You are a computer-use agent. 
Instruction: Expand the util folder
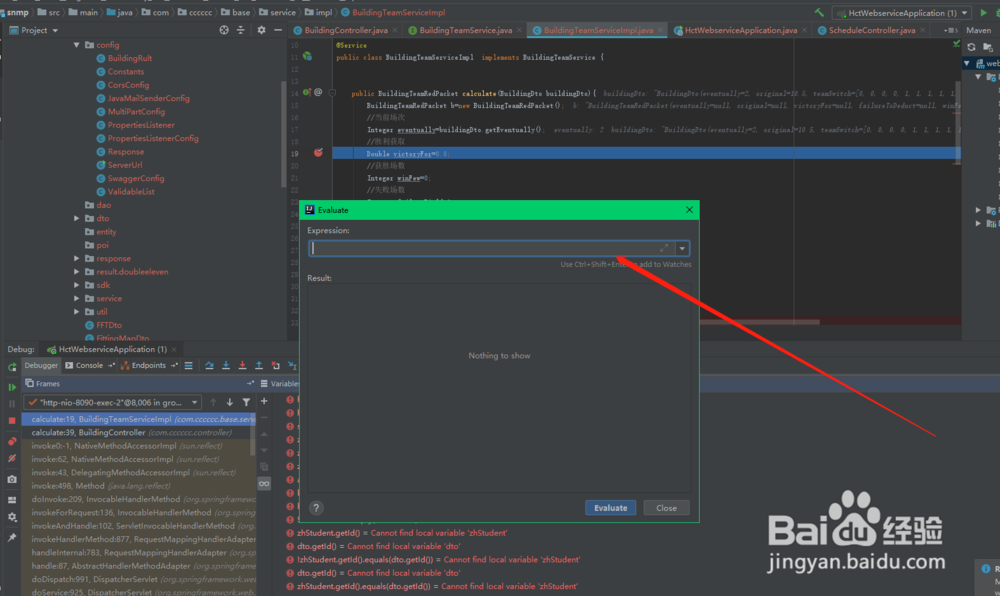coord(77,312)
